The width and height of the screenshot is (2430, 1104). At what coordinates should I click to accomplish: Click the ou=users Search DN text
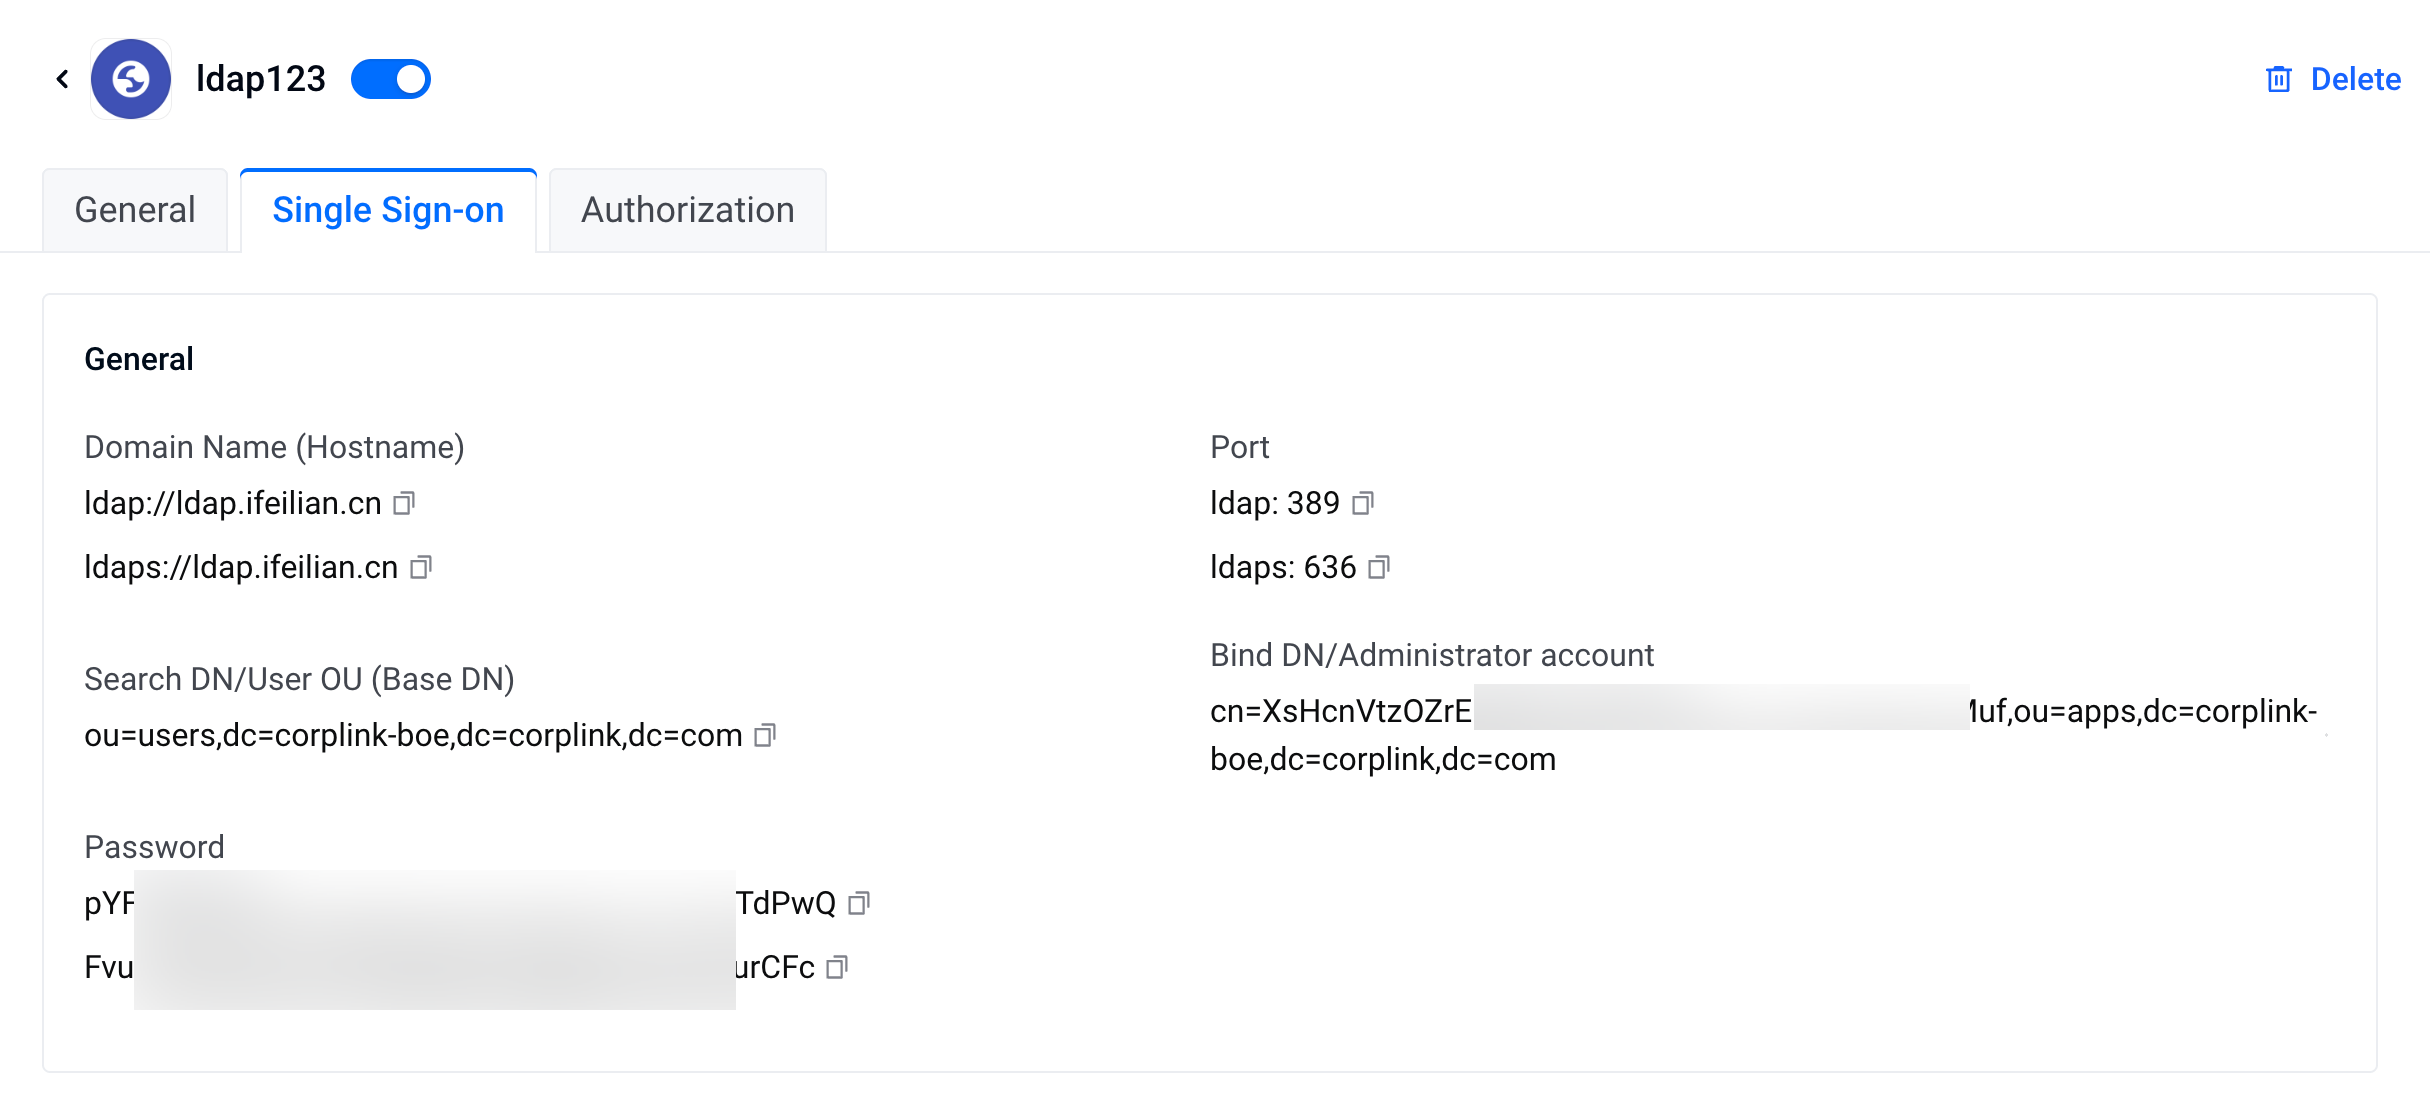tap(413, 735)
